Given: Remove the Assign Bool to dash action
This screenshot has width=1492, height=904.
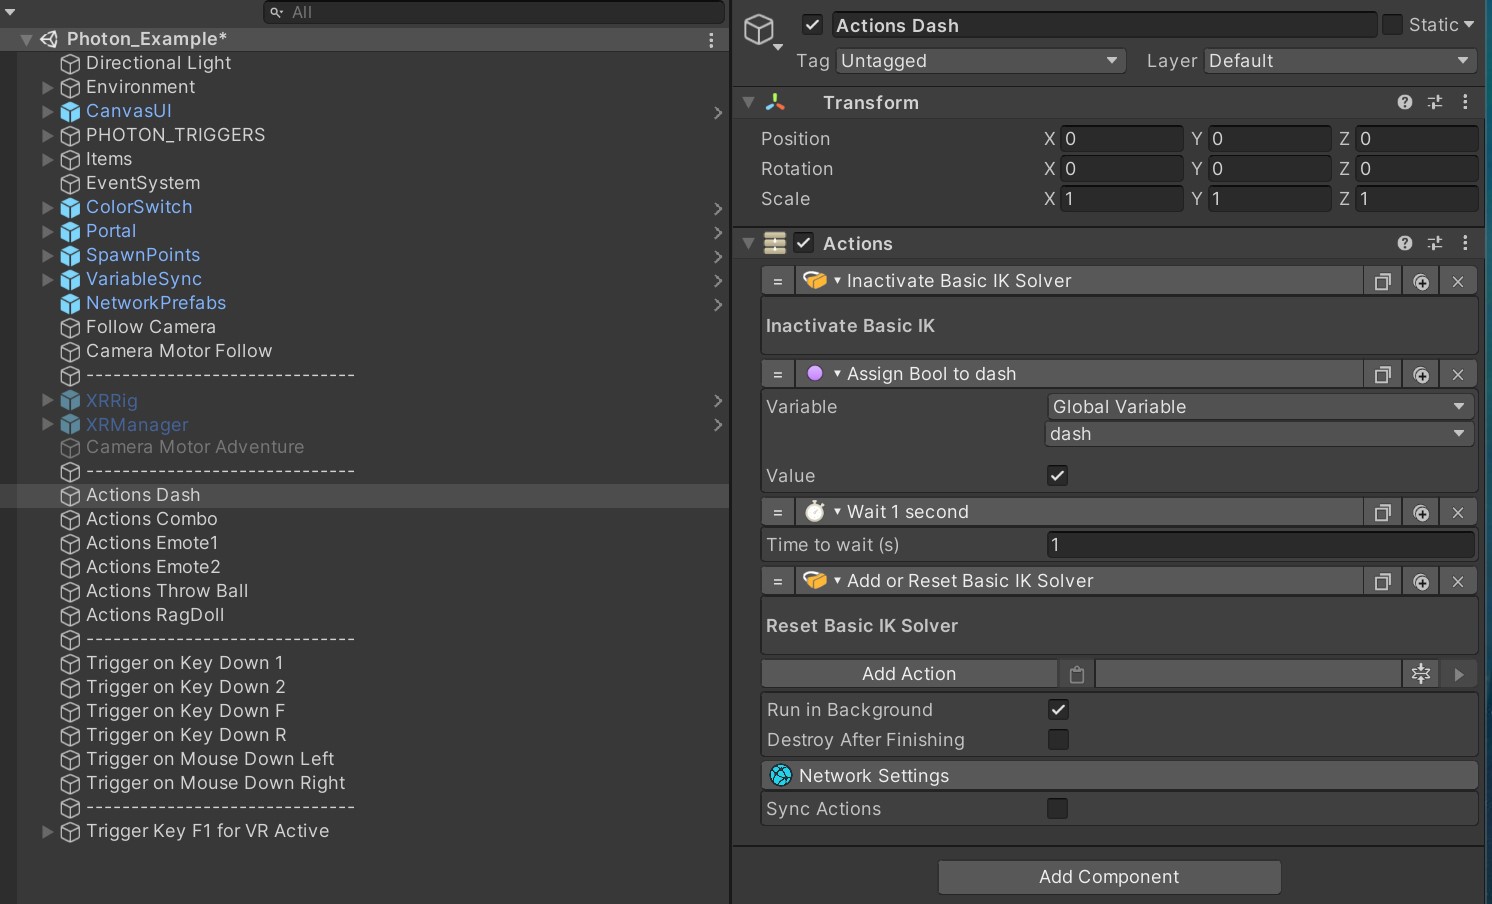Looking at the screenshot, I should pyautogui.click(x=1458, y=375).
